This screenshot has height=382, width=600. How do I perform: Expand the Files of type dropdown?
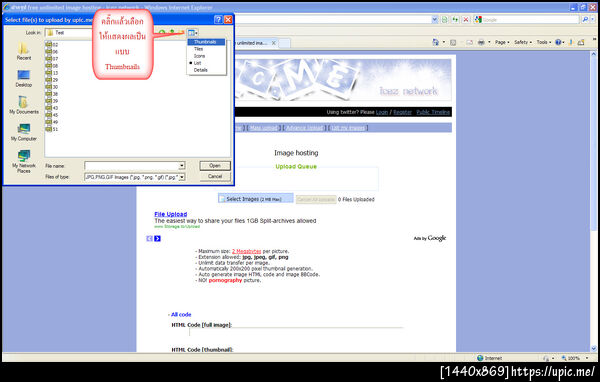click(182, 177)
